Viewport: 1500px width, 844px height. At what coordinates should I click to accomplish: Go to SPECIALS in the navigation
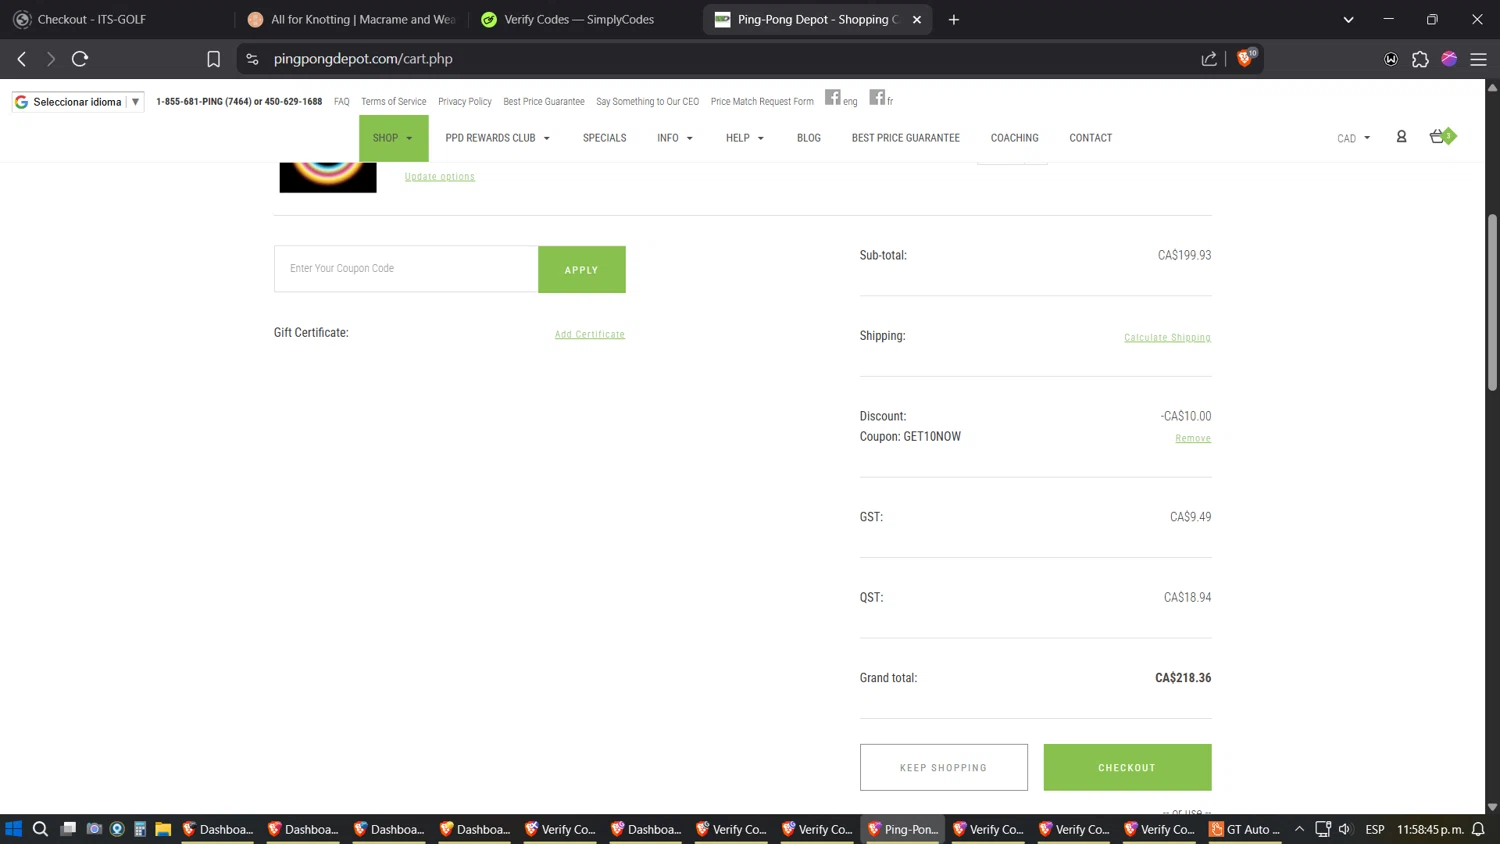click(x=605, y=138)
